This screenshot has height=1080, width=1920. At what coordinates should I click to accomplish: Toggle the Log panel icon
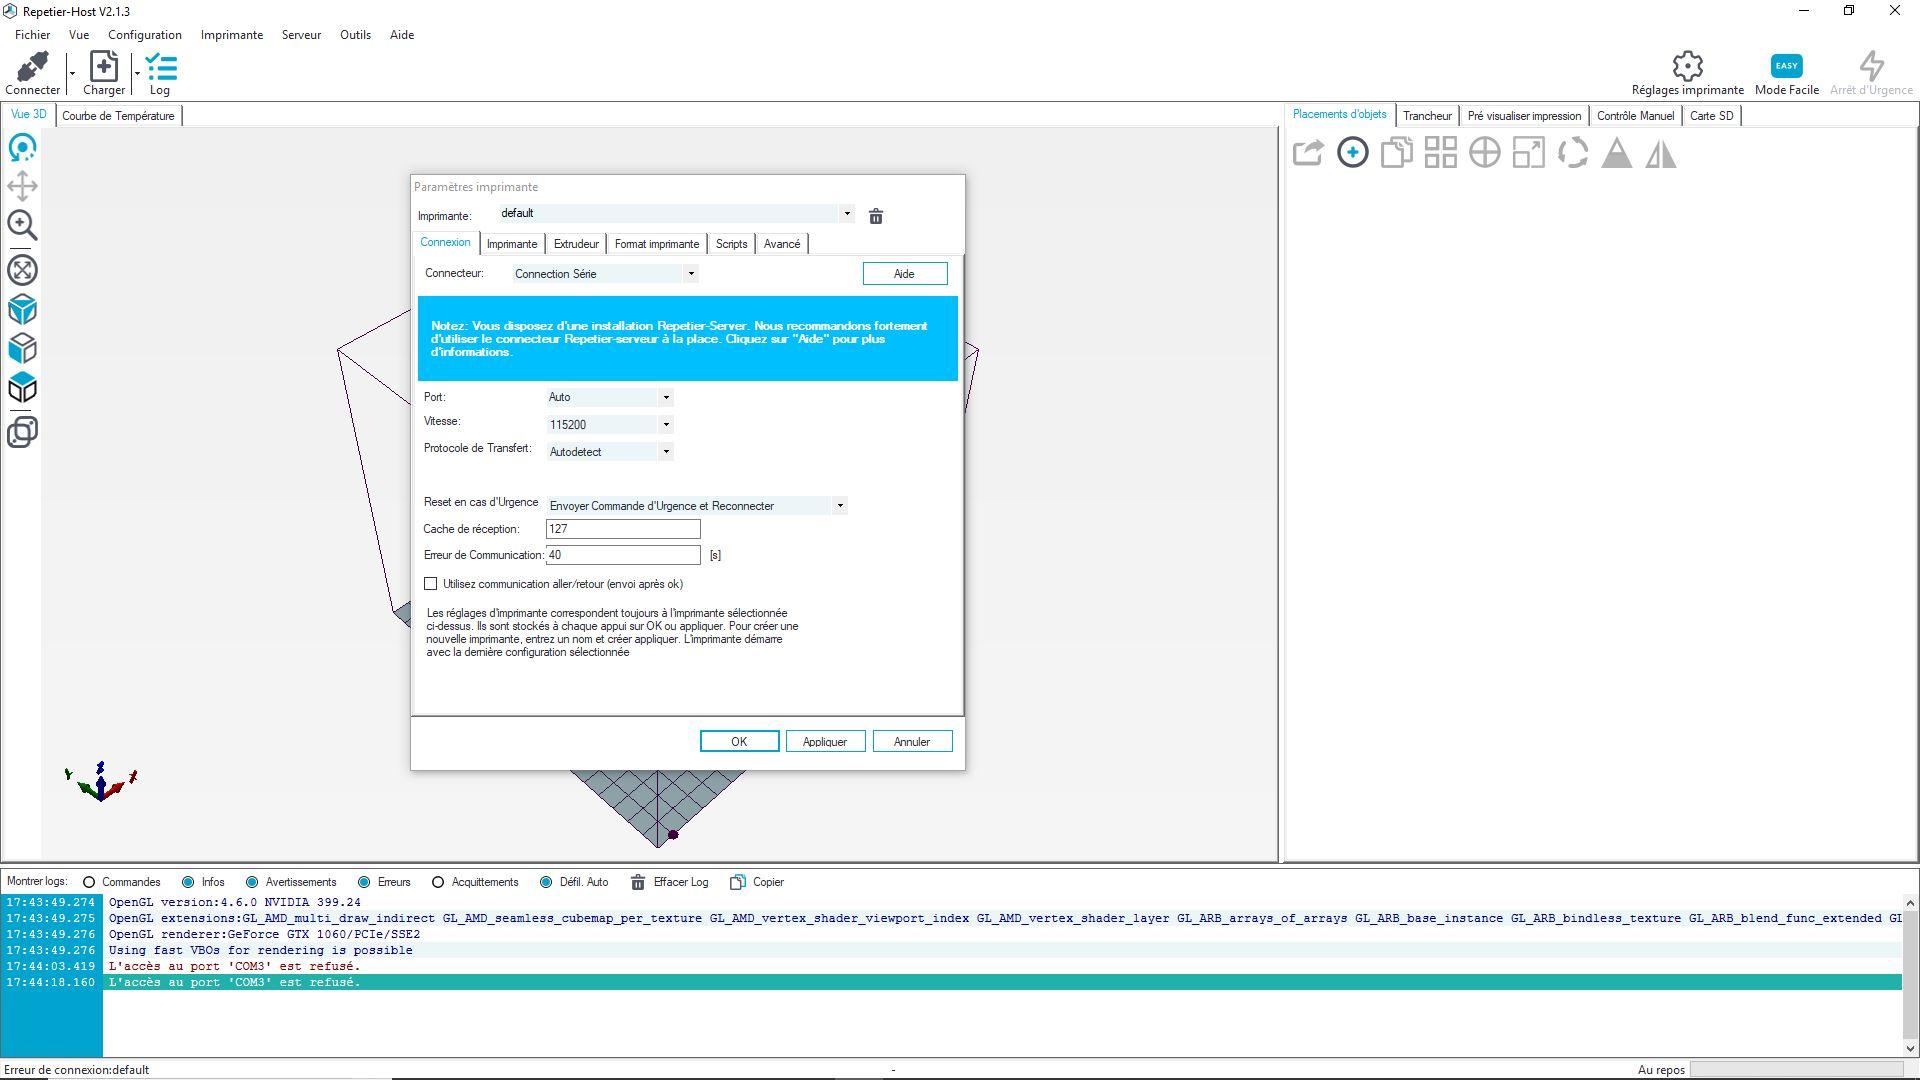(x=160, y=68)
